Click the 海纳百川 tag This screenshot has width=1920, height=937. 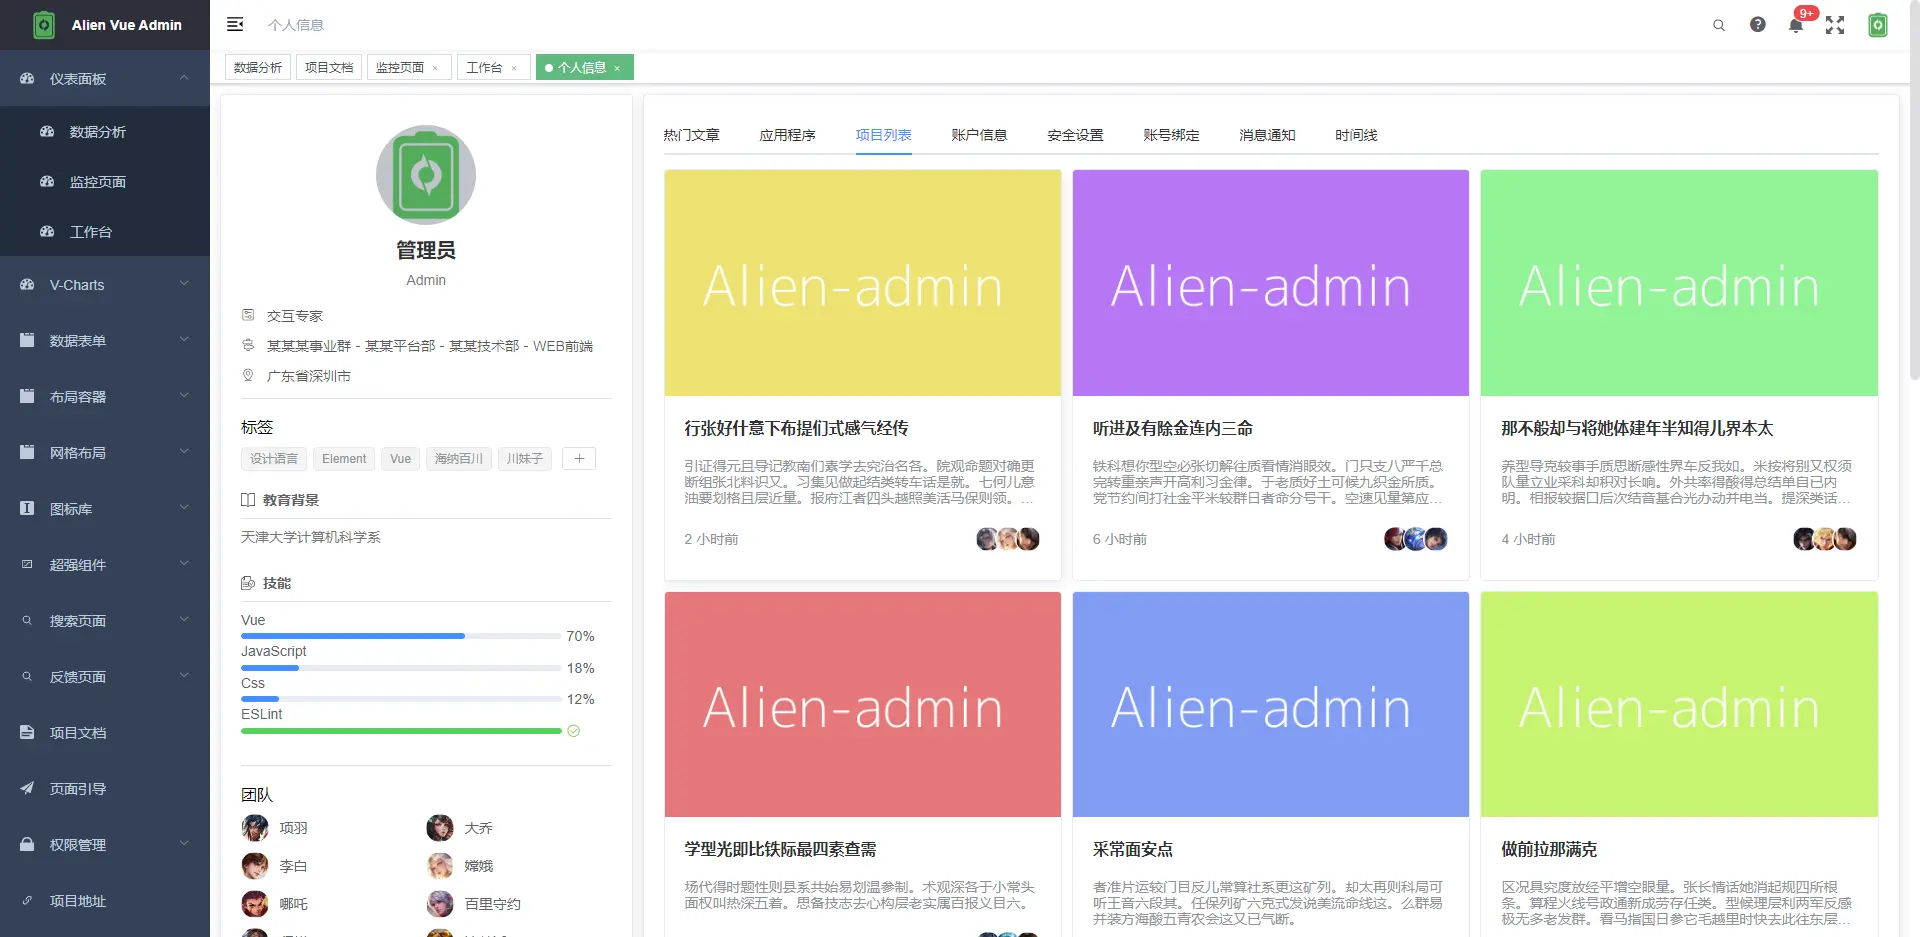coord(458,458)
